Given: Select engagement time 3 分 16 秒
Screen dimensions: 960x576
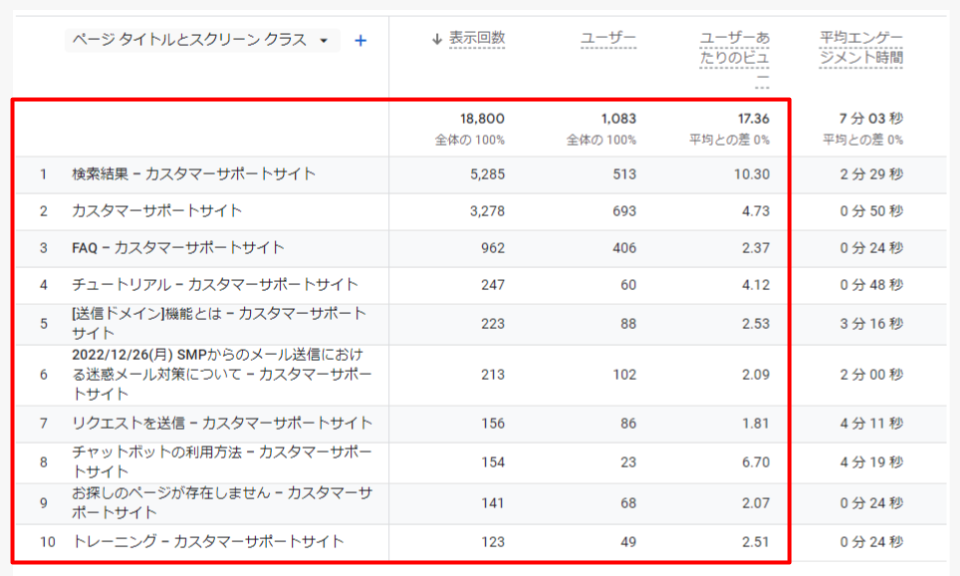Looking at the screenshot, I should coord(871,324).
